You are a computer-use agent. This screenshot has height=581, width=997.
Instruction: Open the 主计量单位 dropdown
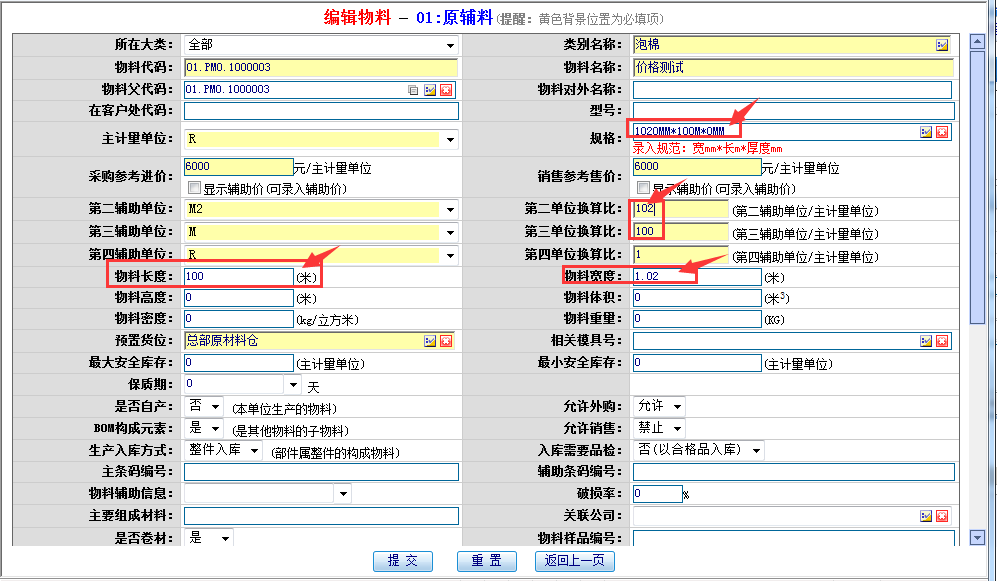click(450, 139)
